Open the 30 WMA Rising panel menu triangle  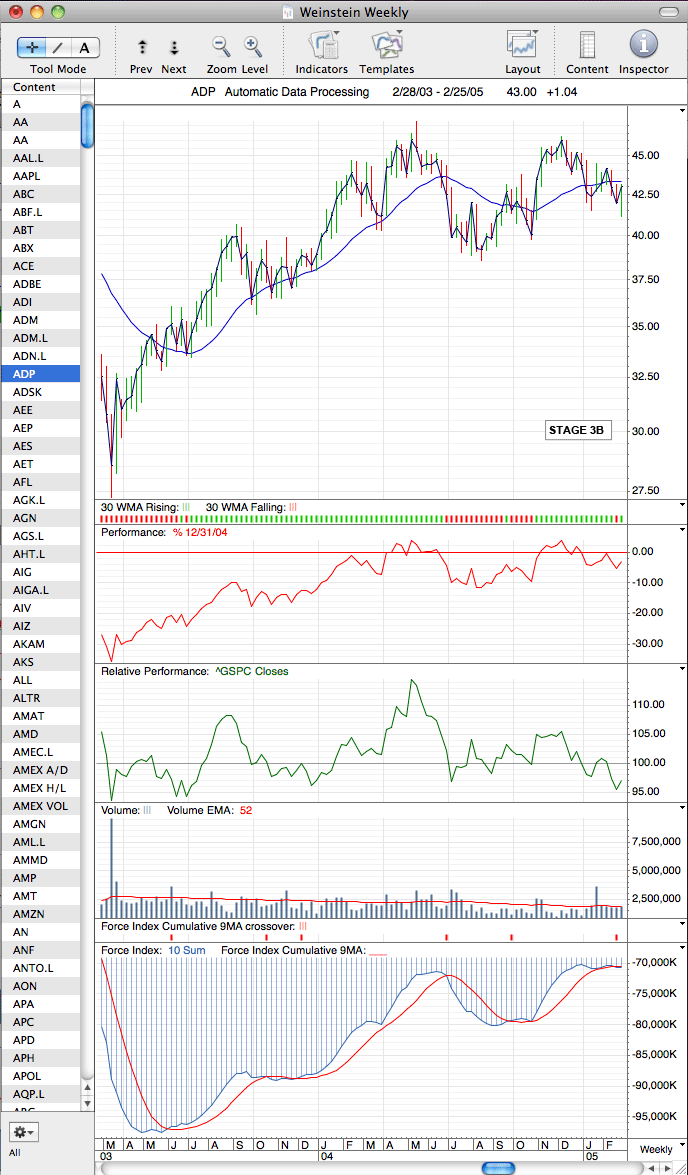[x=682, y=506]
